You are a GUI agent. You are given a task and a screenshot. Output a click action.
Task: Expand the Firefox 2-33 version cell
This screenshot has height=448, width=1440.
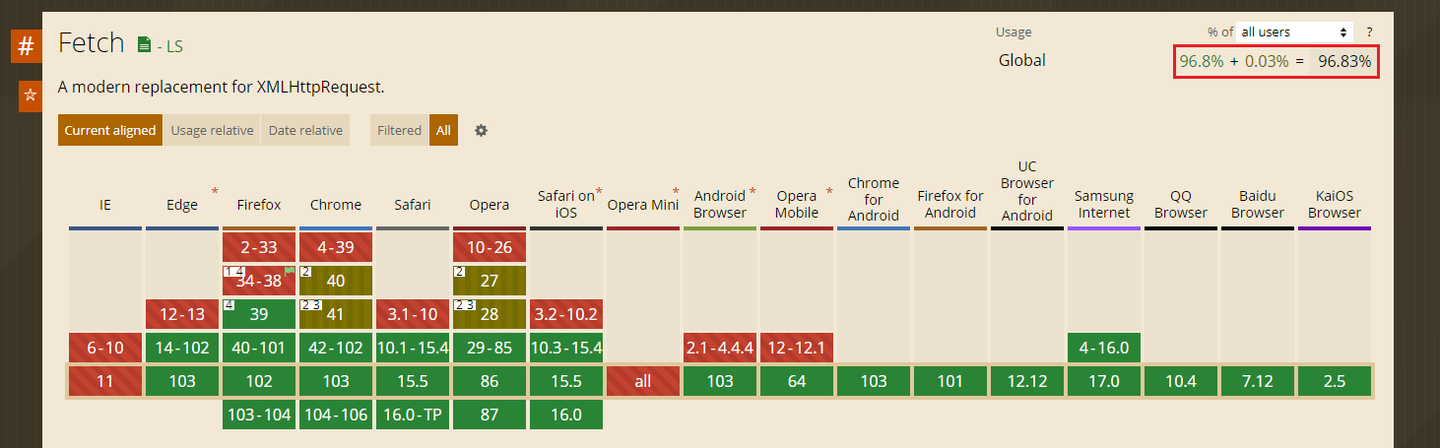click(259, 247)
